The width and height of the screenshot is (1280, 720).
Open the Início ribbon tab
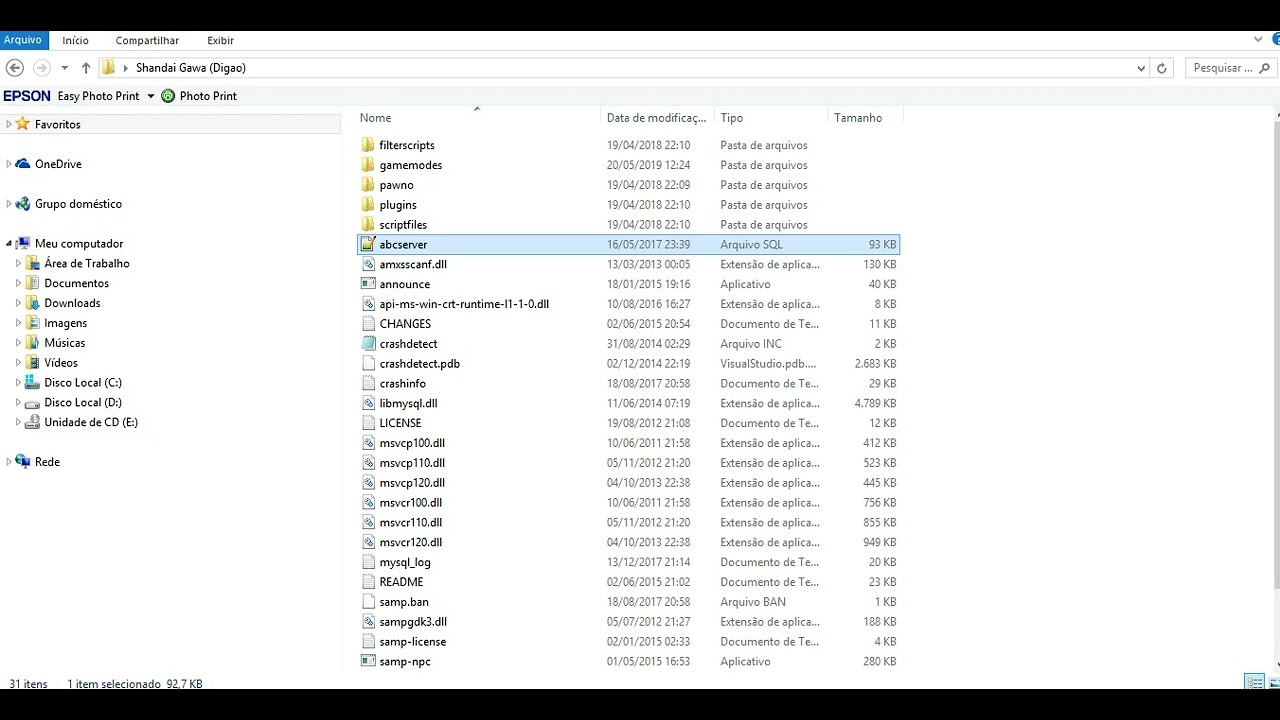(x=75, y=40)
